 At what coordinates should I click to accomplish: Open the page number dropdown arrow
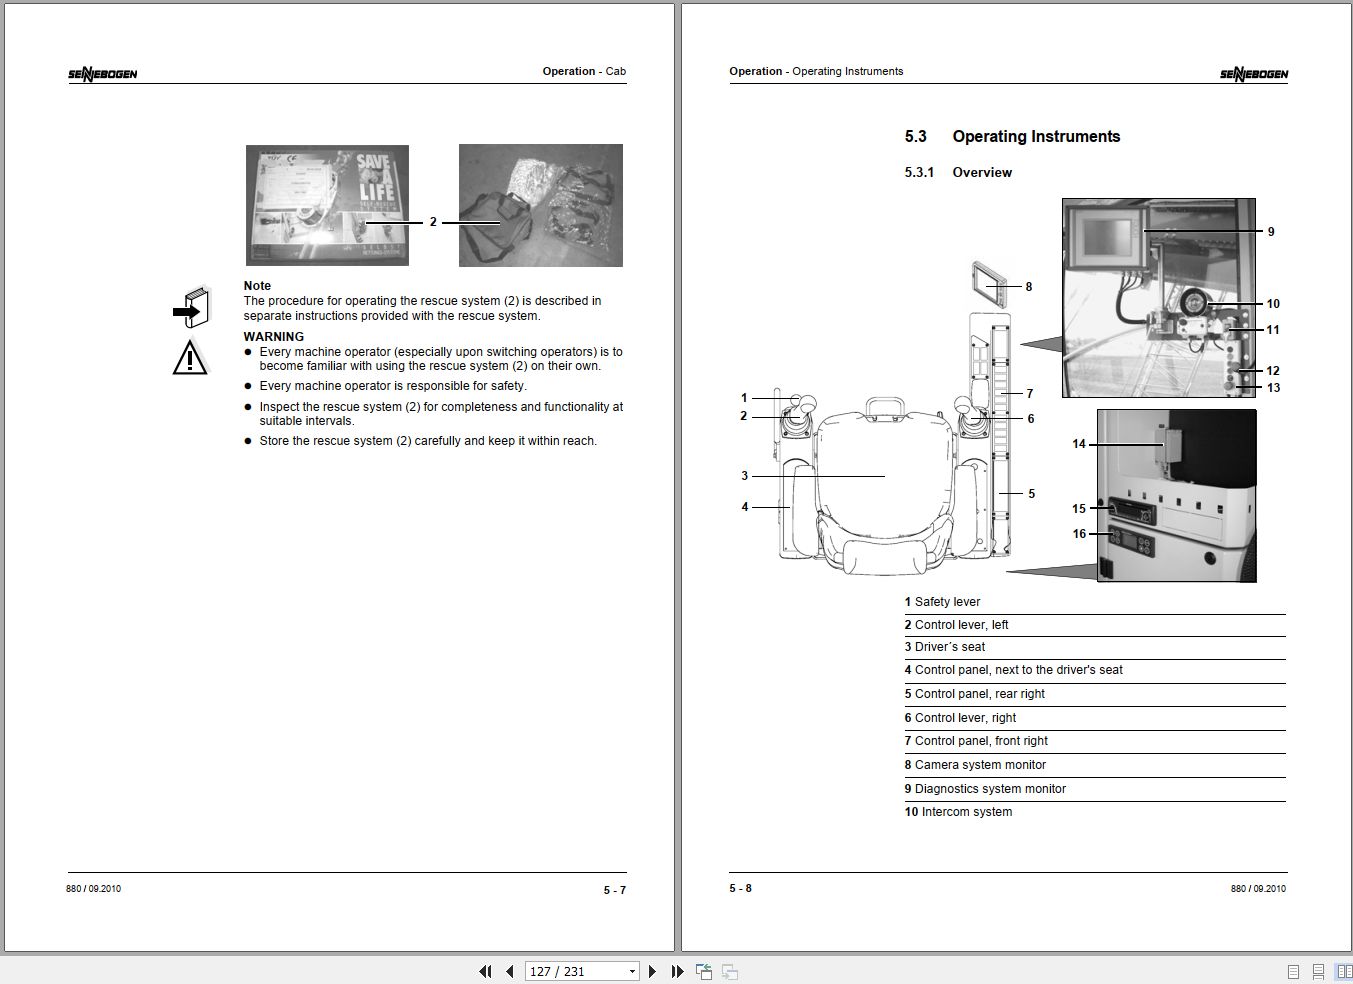[x=631, y=972]
